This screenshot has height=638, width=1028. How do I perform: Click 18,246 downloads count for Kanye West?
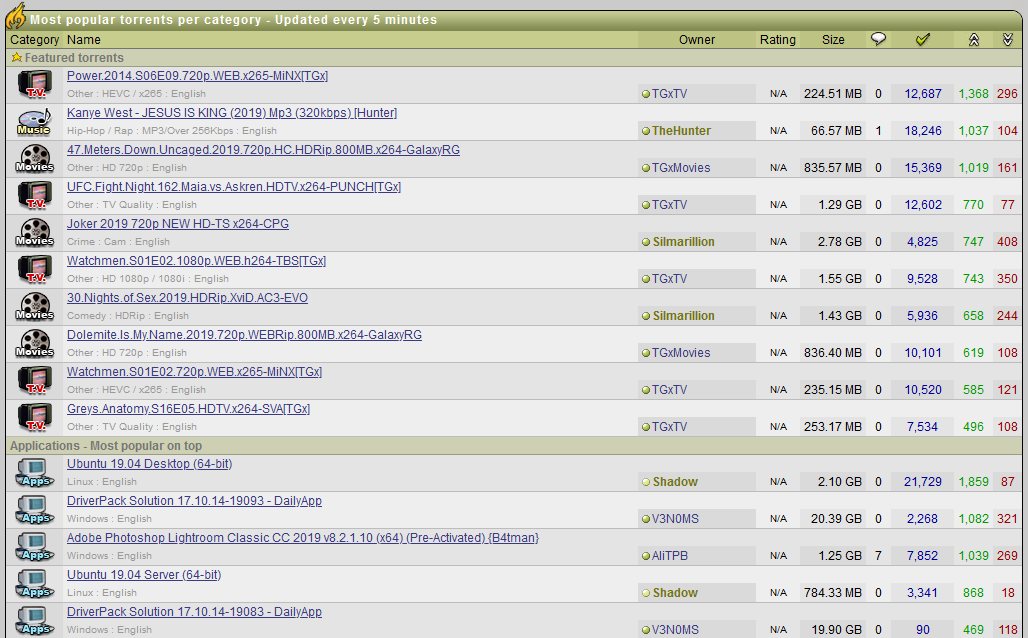click(x=923, y=131)
